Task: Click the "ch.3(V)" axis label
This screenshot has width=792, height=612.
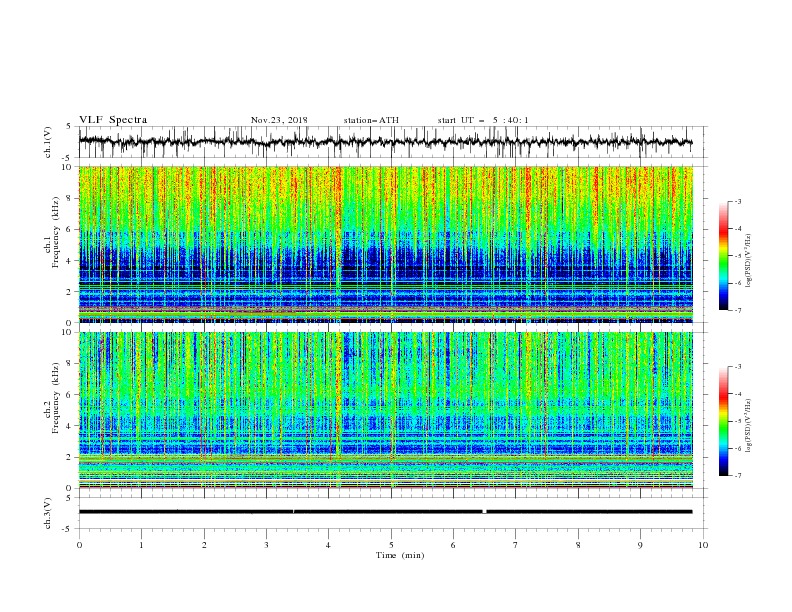Action: [48, 513]
